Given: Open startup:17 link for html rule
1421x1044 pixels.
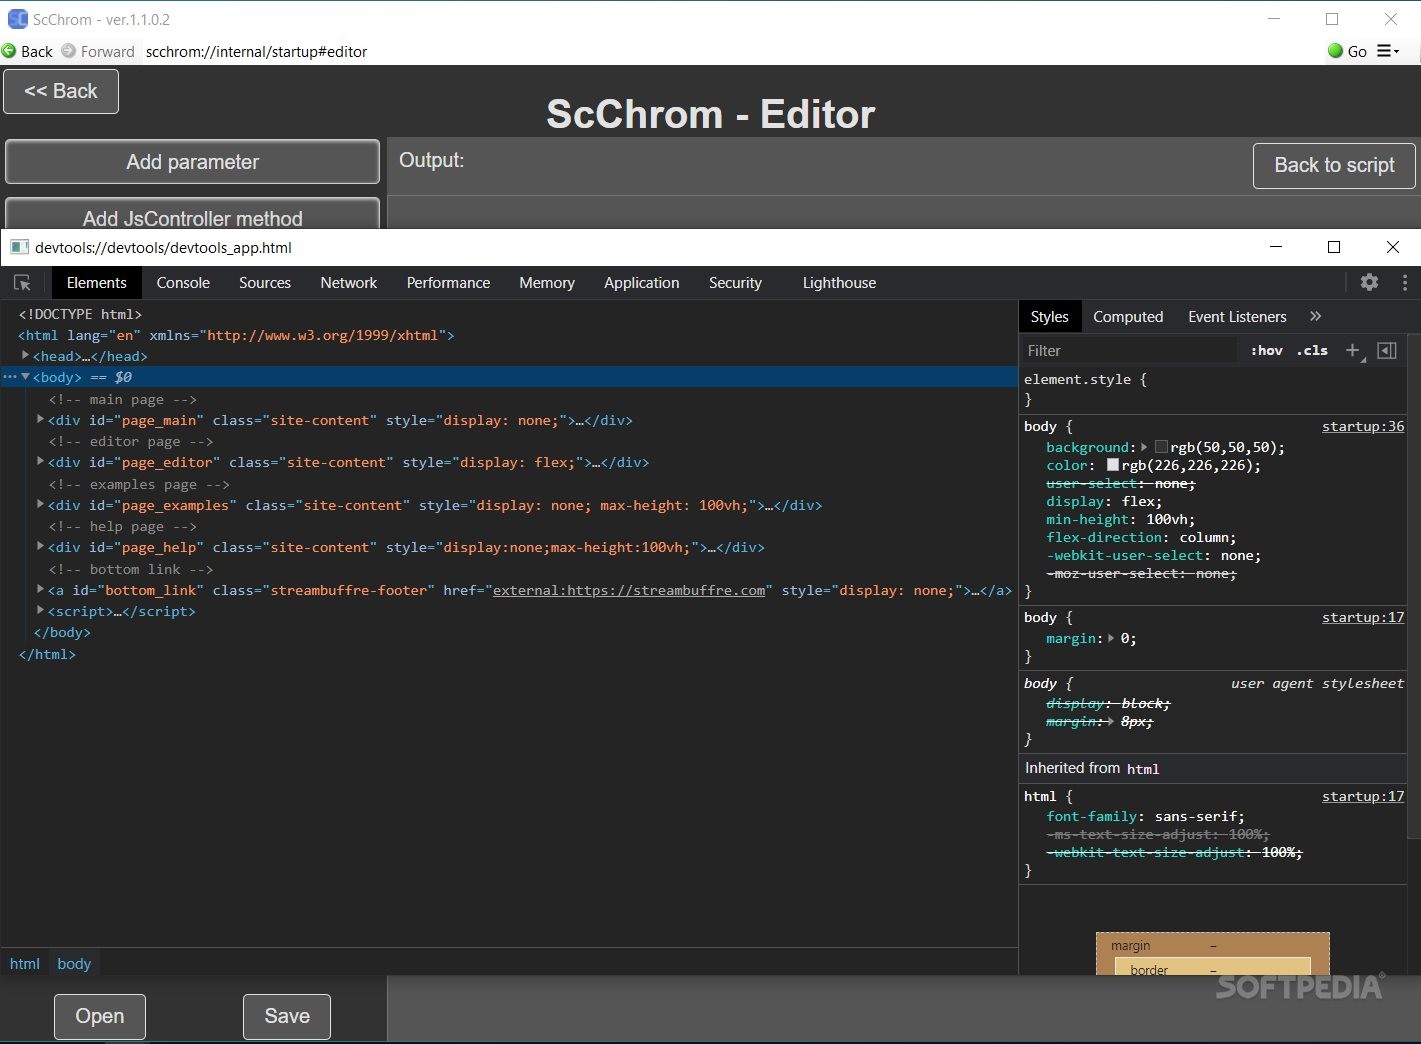Looking at the screenshot, I should tap(1363, 796).
